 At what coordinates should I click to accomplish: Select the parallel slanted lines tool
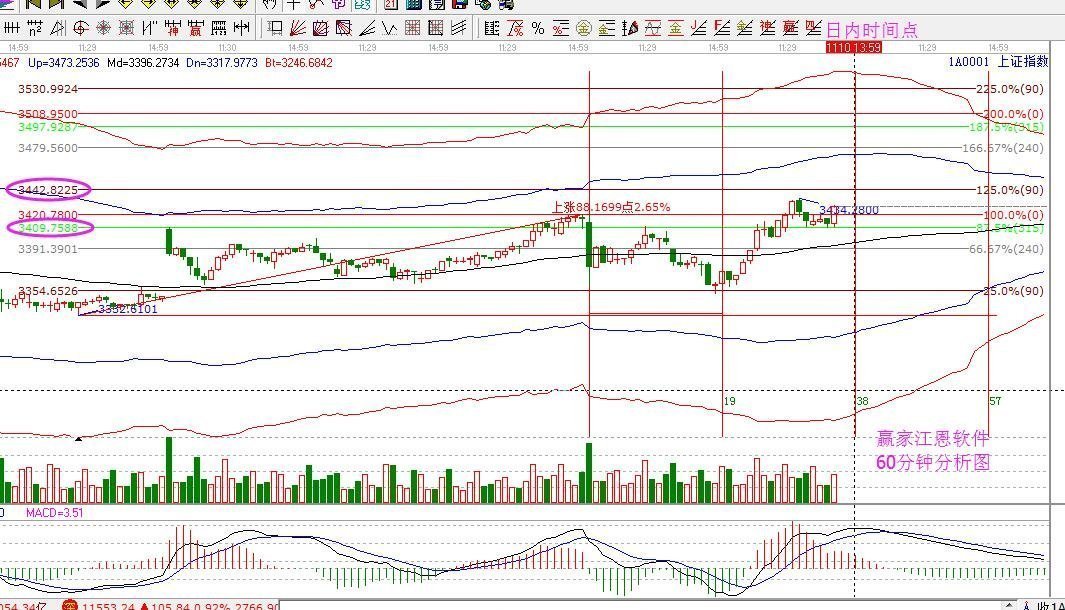150,28
